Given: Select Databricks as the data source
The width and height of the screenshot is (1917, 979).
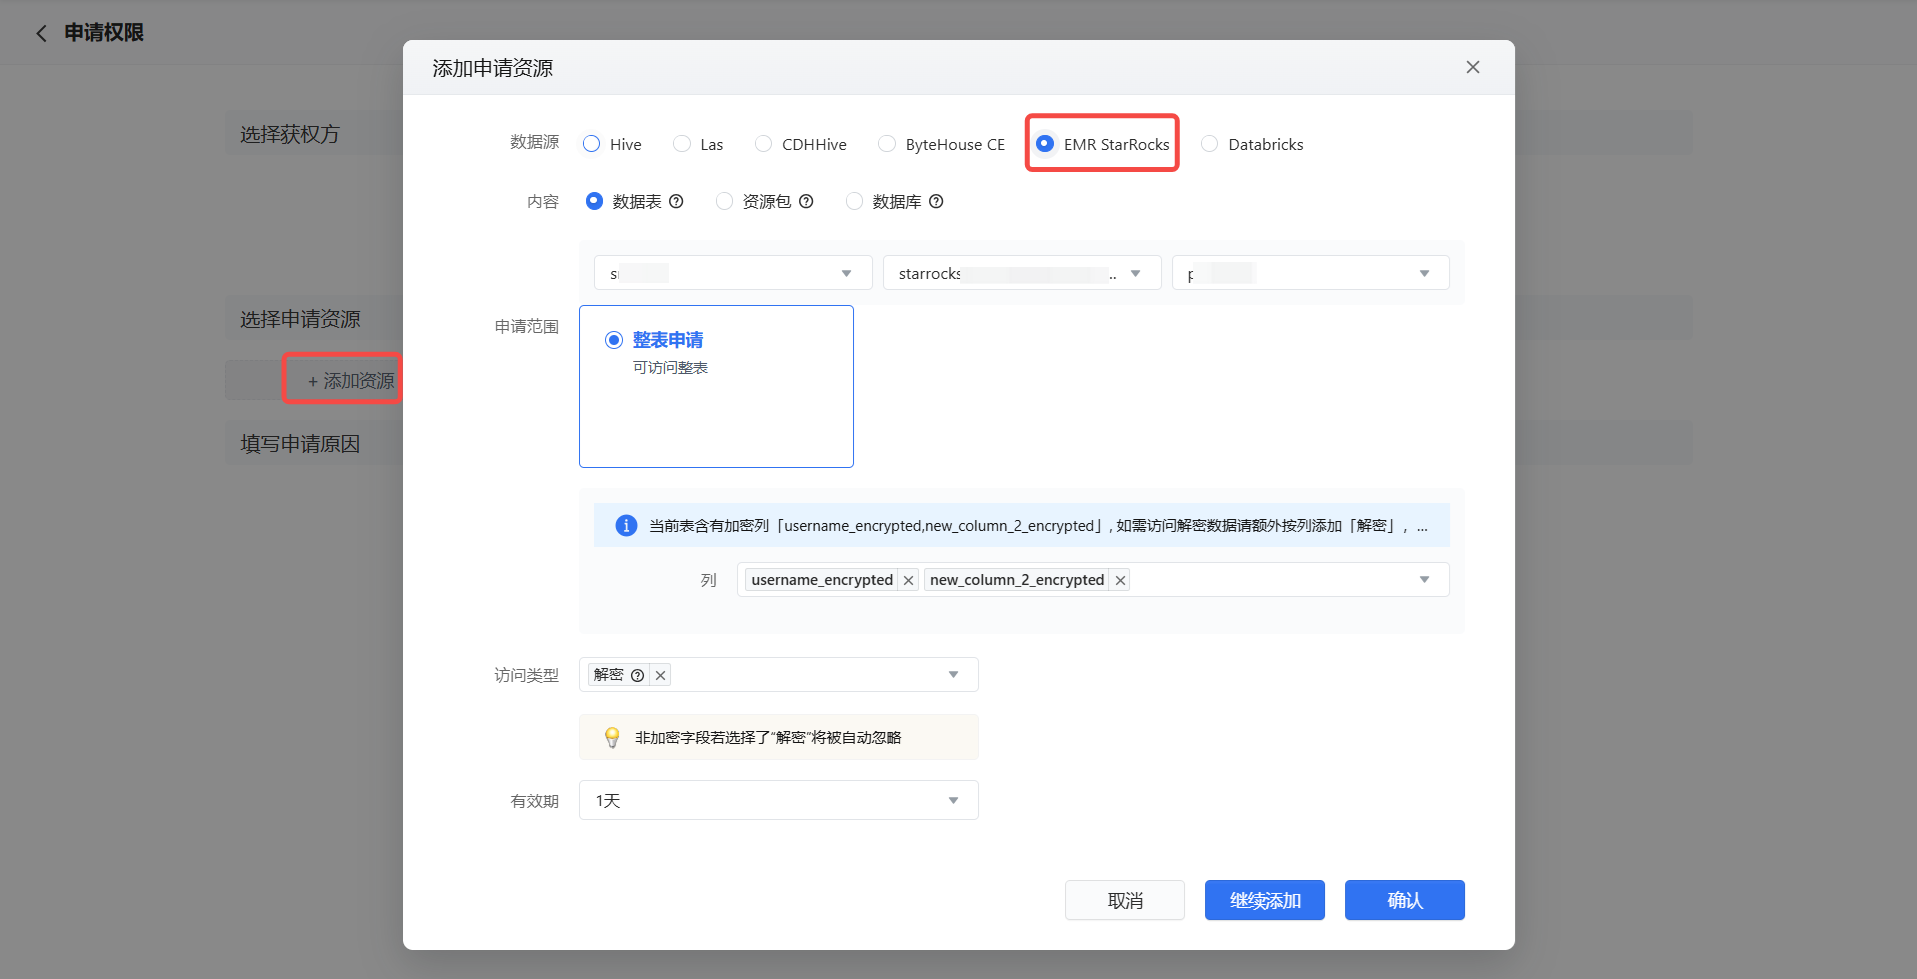Looking at the screenshot, I should point(1210,144).
